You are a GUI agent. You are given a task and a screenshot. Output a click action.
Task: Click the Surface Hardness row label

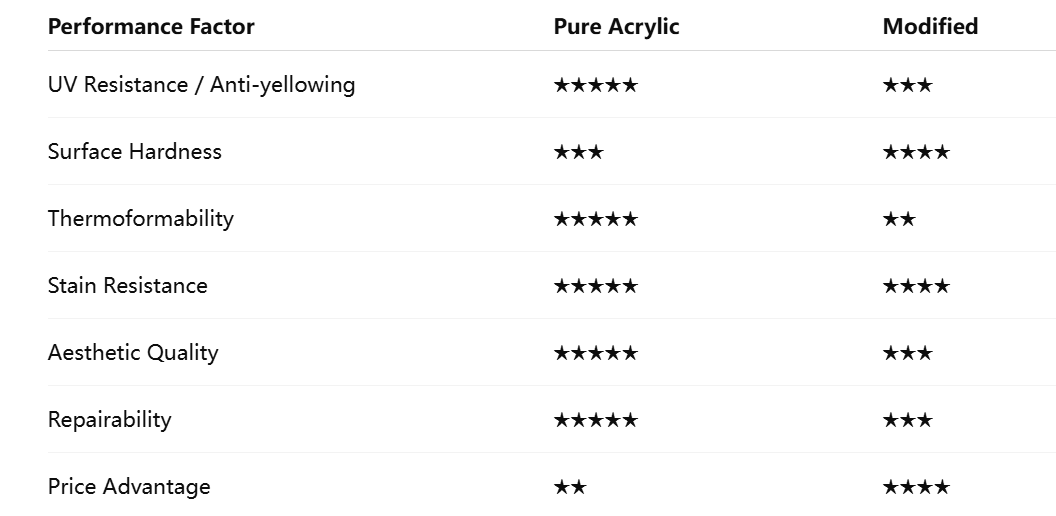[x=135, y=152]
